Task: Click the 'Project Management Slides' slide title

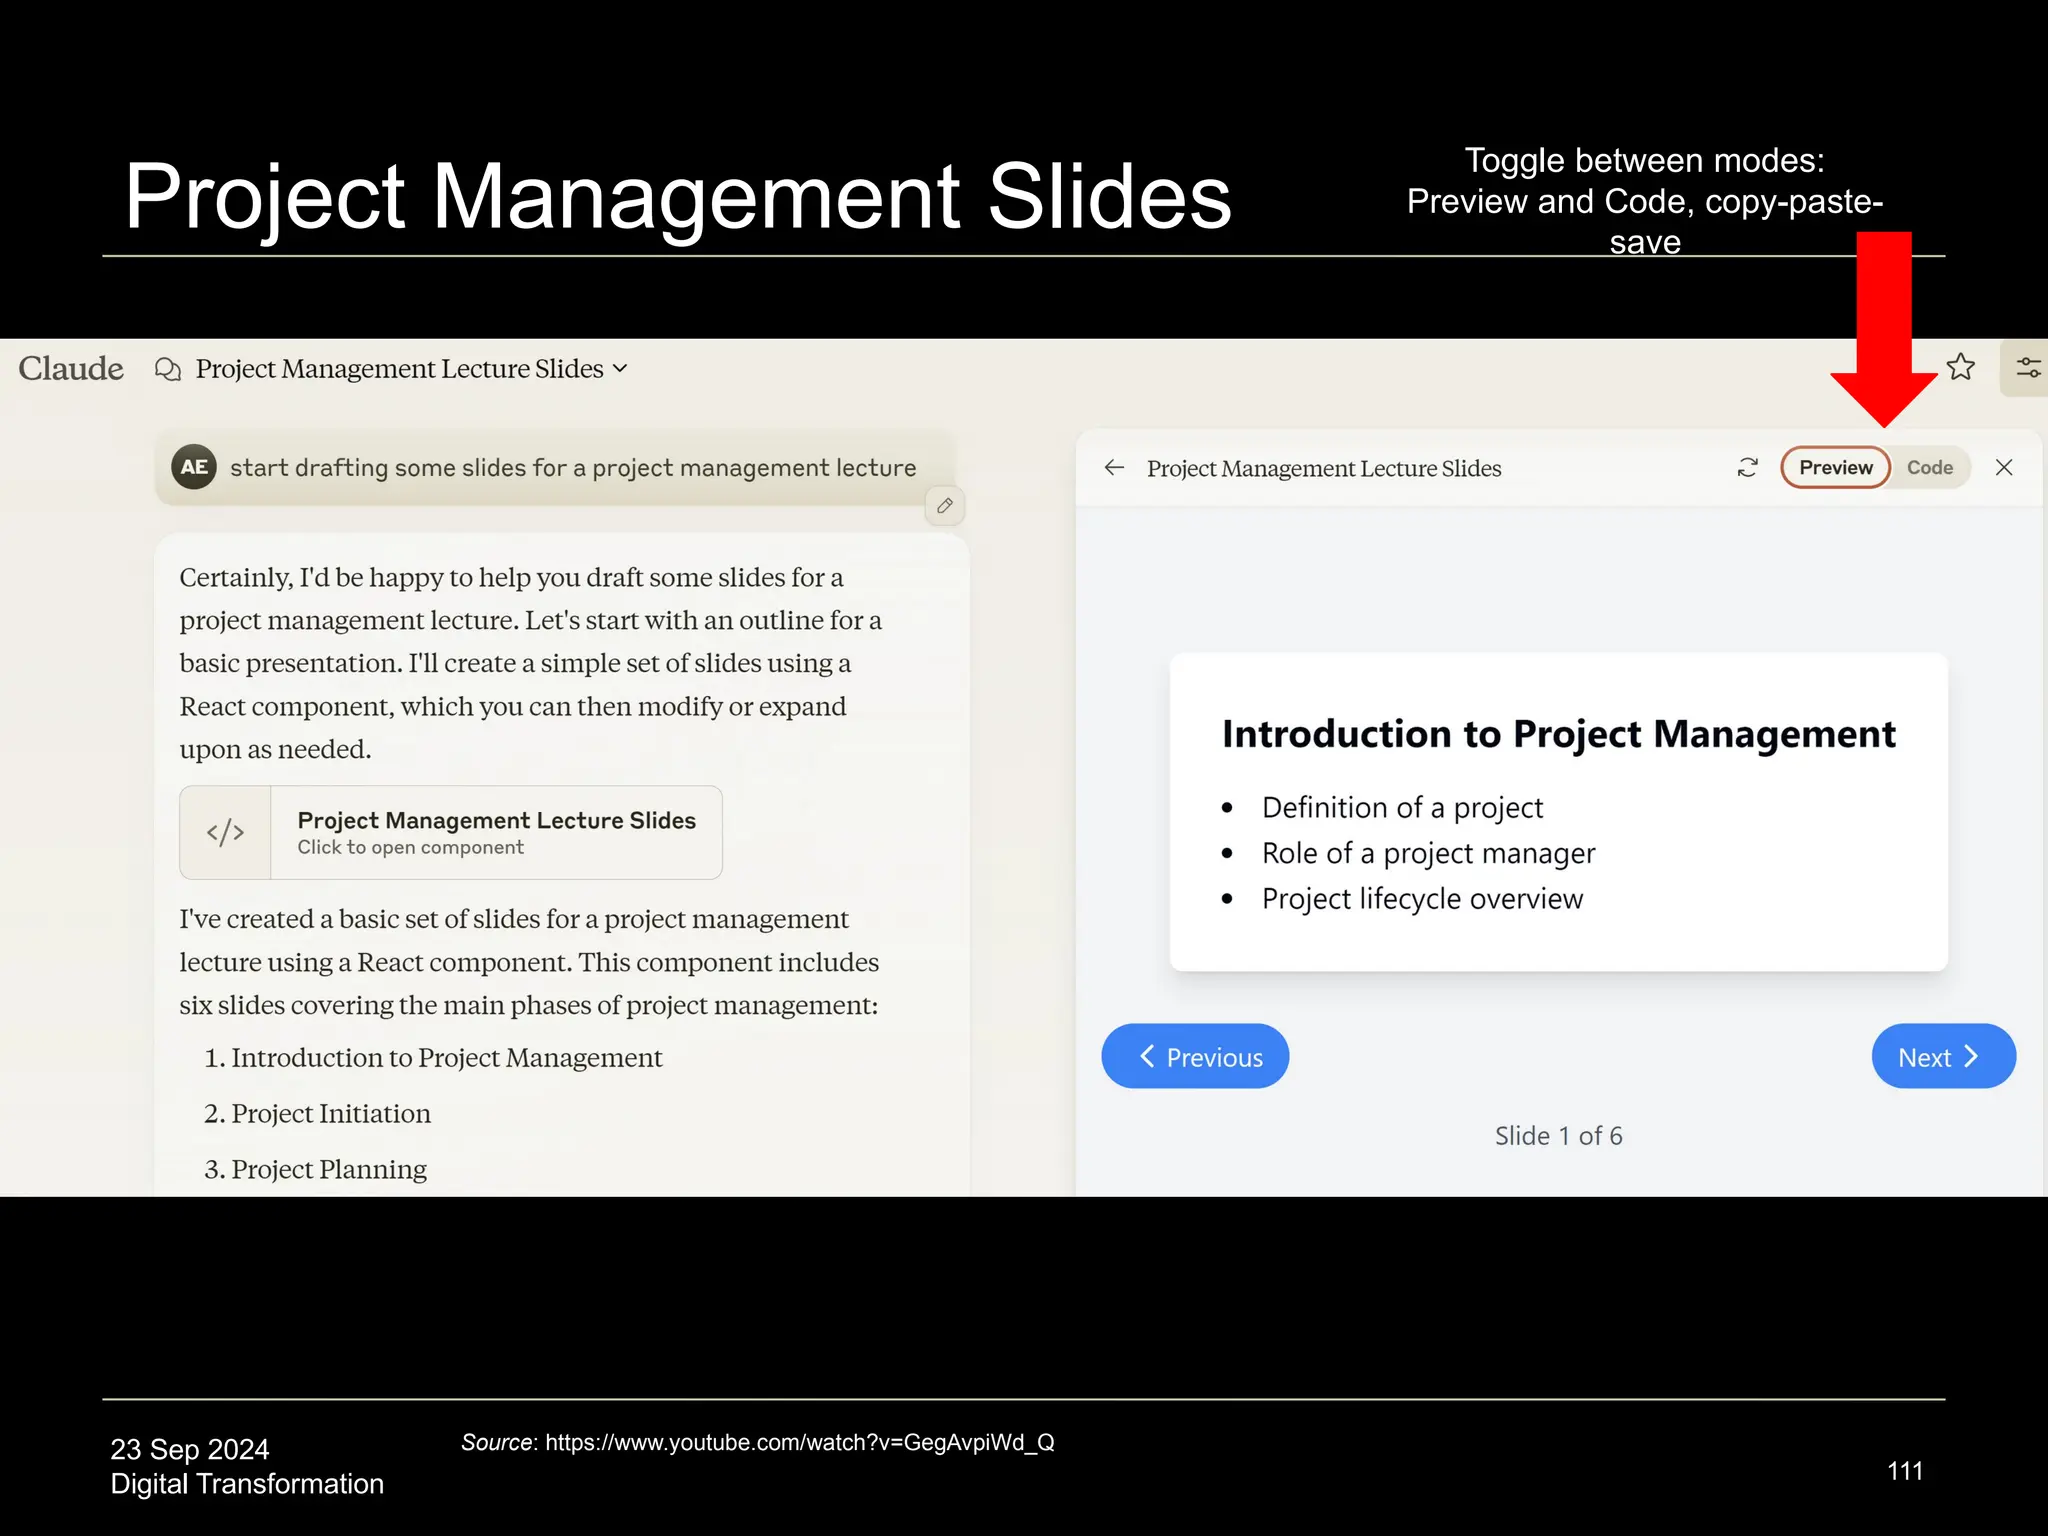Action: coord(677,197)
